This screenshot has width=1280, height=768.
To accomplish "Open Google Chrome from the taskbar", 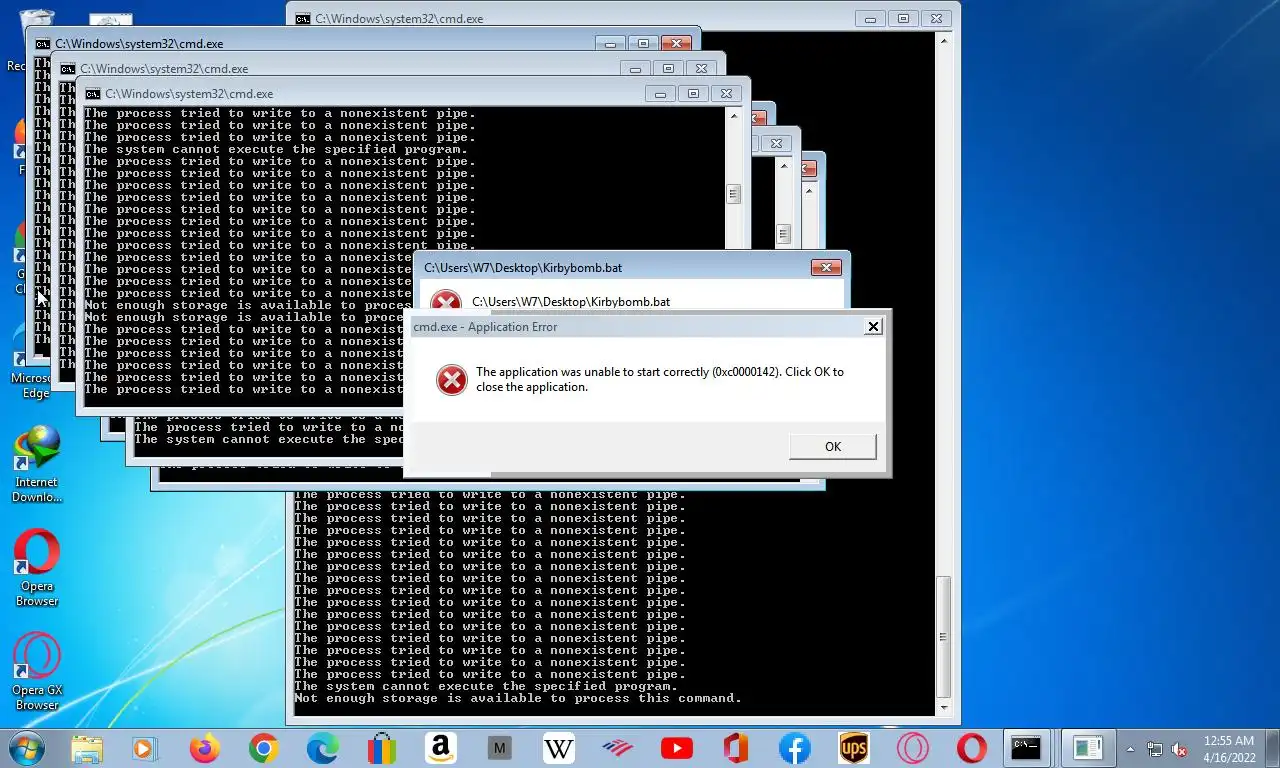I will coord(263,748).
